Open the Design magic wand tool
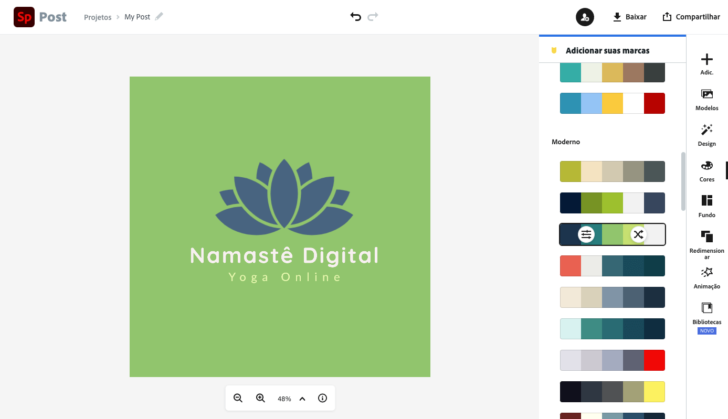Screen dimensions: 728x419 coord(707,134)
